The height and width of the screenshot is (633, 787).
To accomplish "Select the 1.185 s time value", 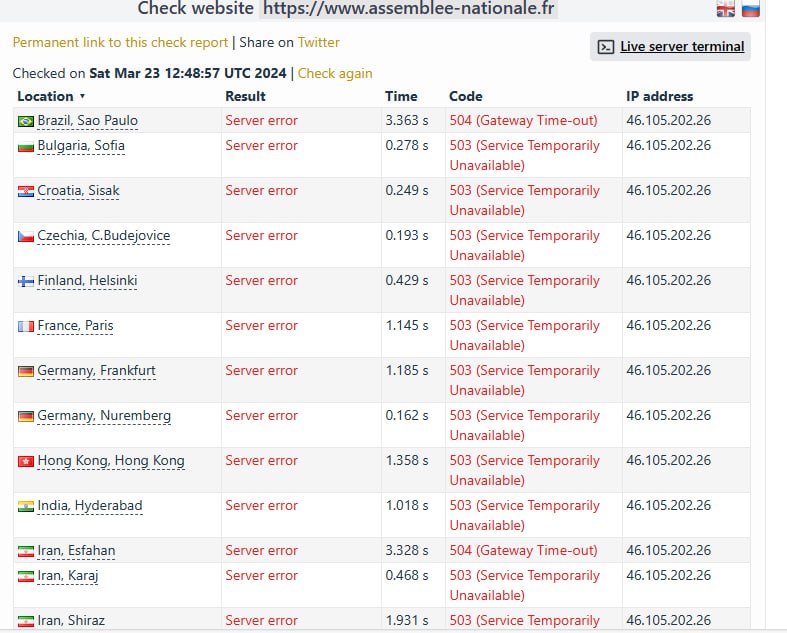I will pos(407,370).
